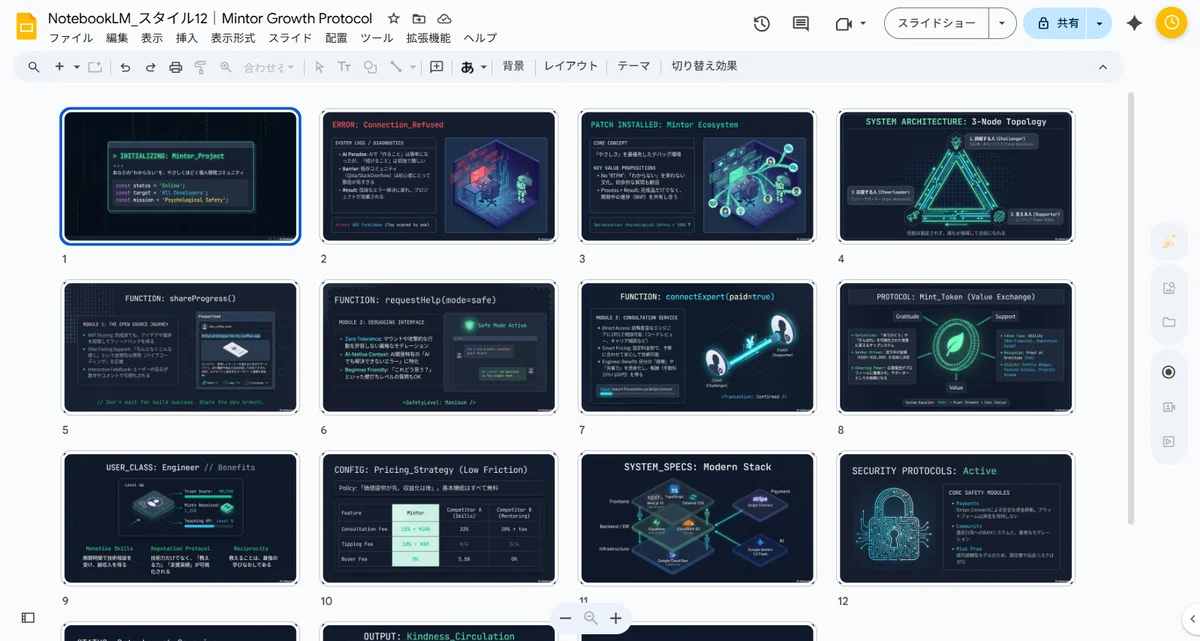Open the 拡張機能 menu

pos(427,38)
